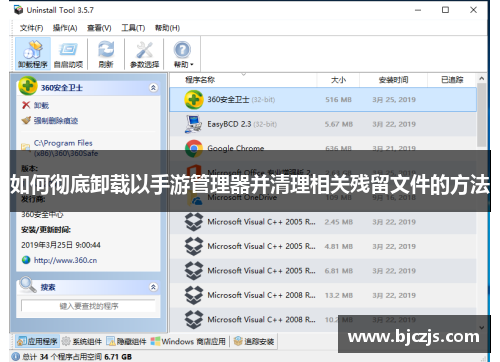The image size is (500, 362).
Task: Click the 5.67 MB size cell
Action: click(x=339, y=124)
